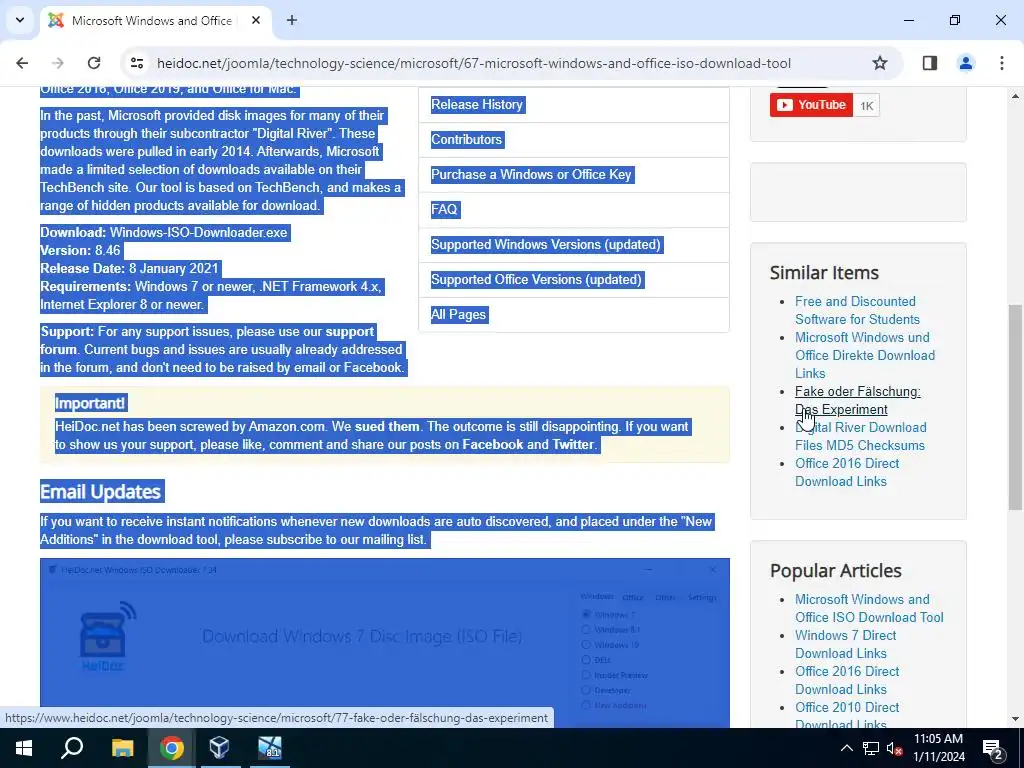The width and height of the screenshot is (1024, 768).
Task: Click the Chrome taskbar icon
Action: tap(171, 748)
